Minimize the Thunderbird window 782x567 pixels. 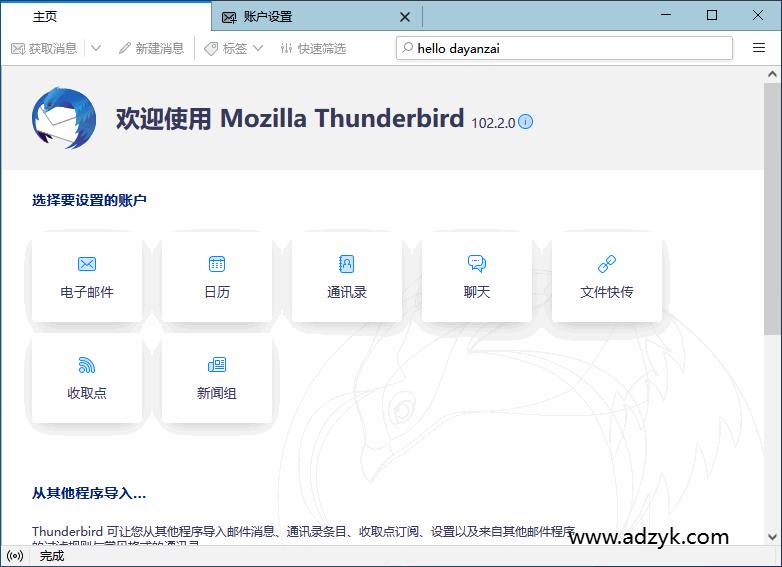[666, 15]
